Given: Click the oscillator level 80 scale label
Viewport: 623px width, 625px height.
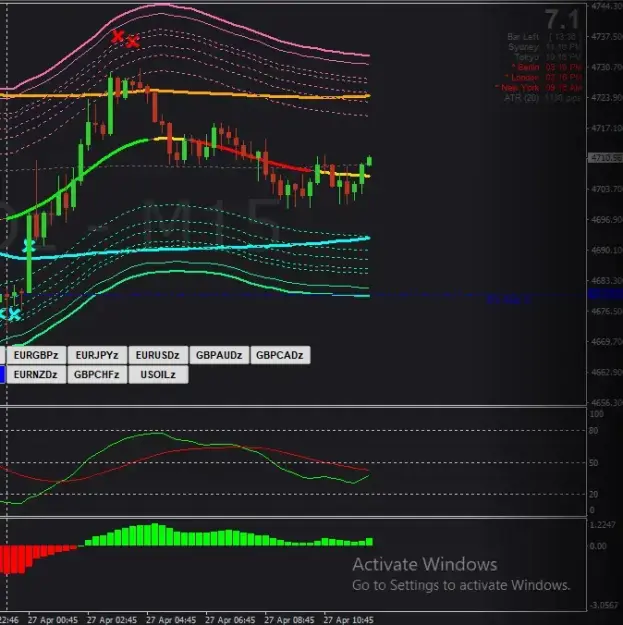Looking at the screenshot, I should (594, 431).
